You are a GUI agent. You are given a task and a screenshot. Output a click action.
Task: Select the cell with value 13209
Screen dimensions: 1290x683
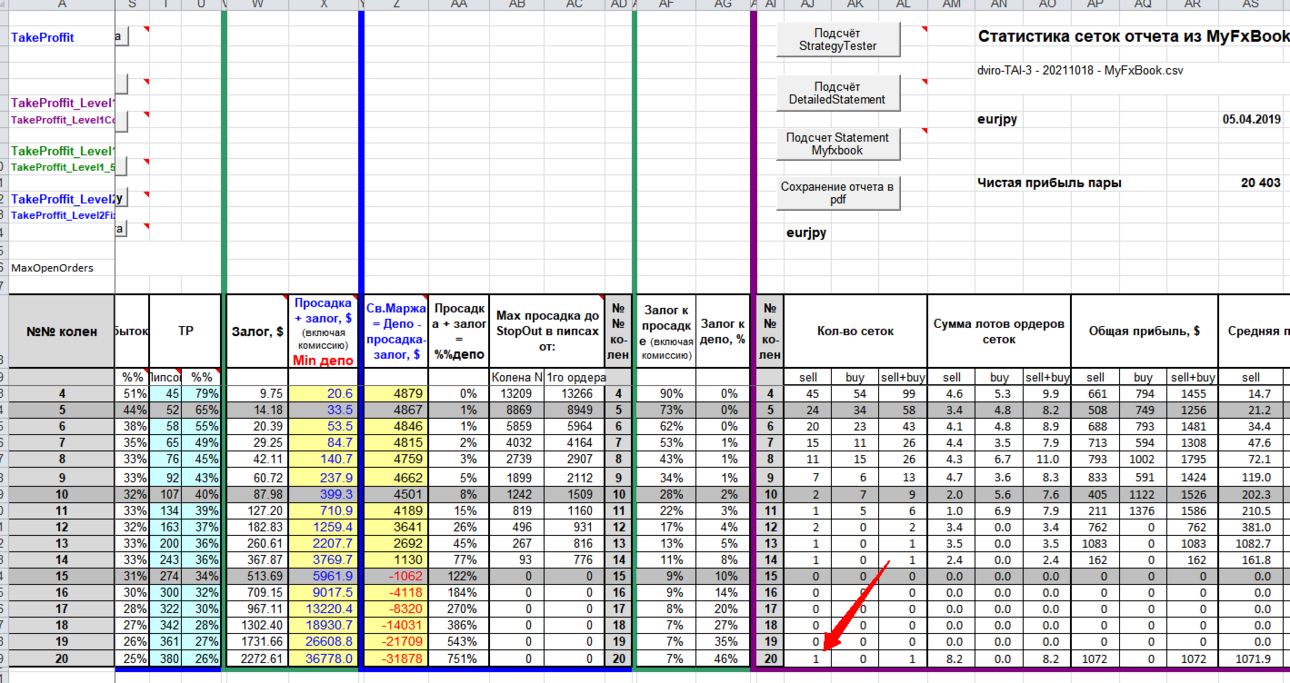pyautogui.click(x=516, y=394)
